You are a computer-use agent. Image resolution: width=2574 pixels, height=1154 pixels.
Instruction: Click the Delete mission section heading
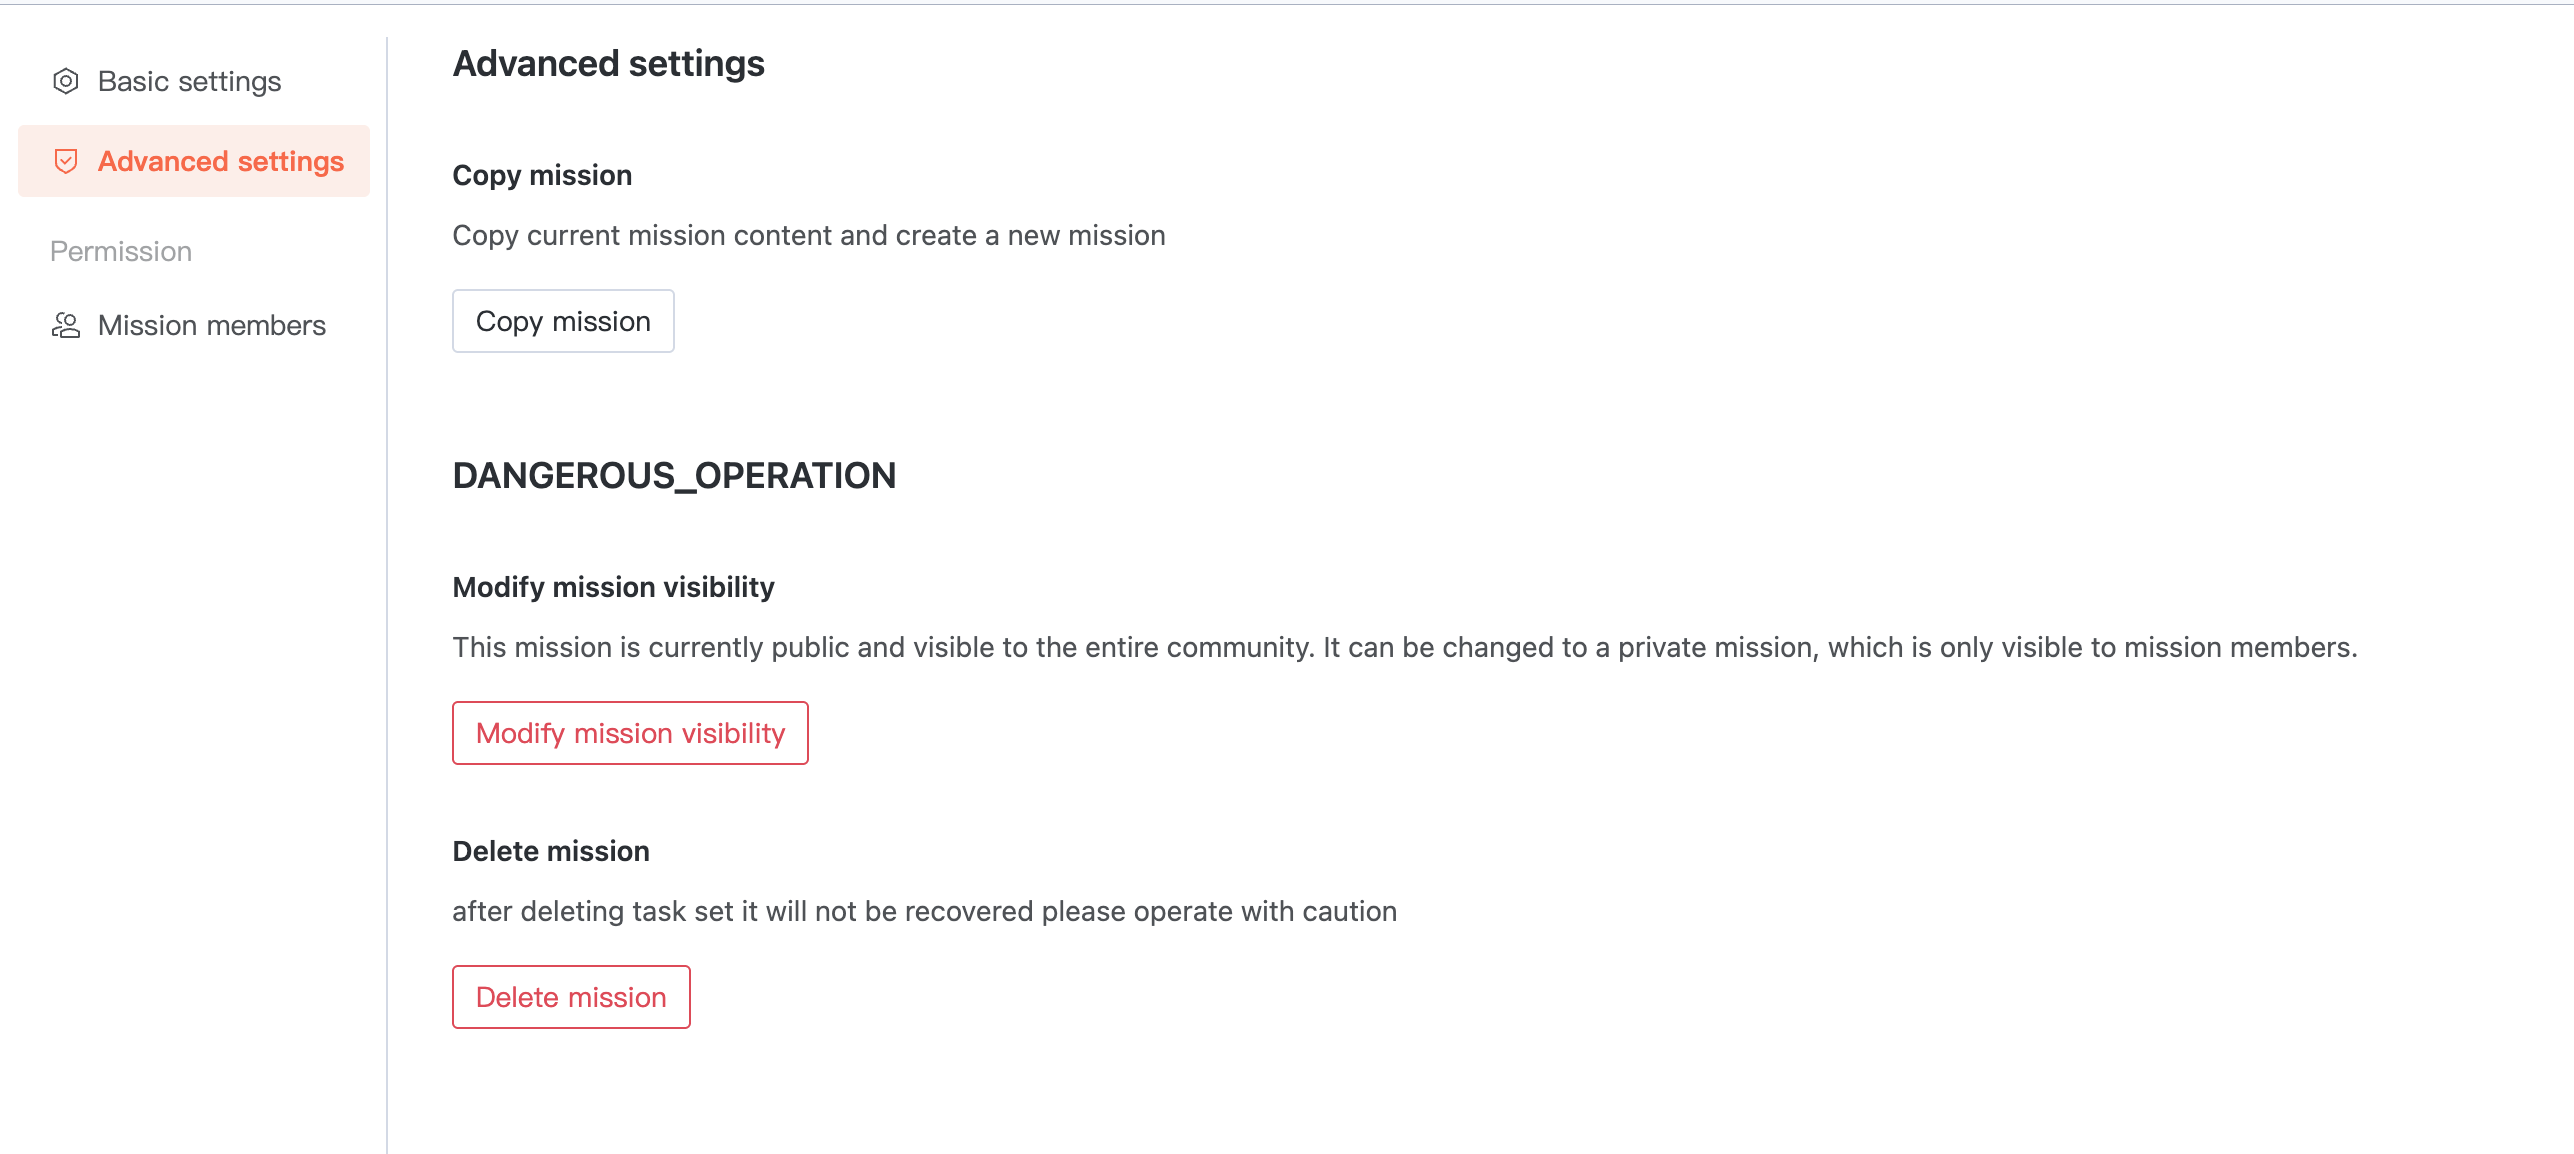click(x=551, y=851)
